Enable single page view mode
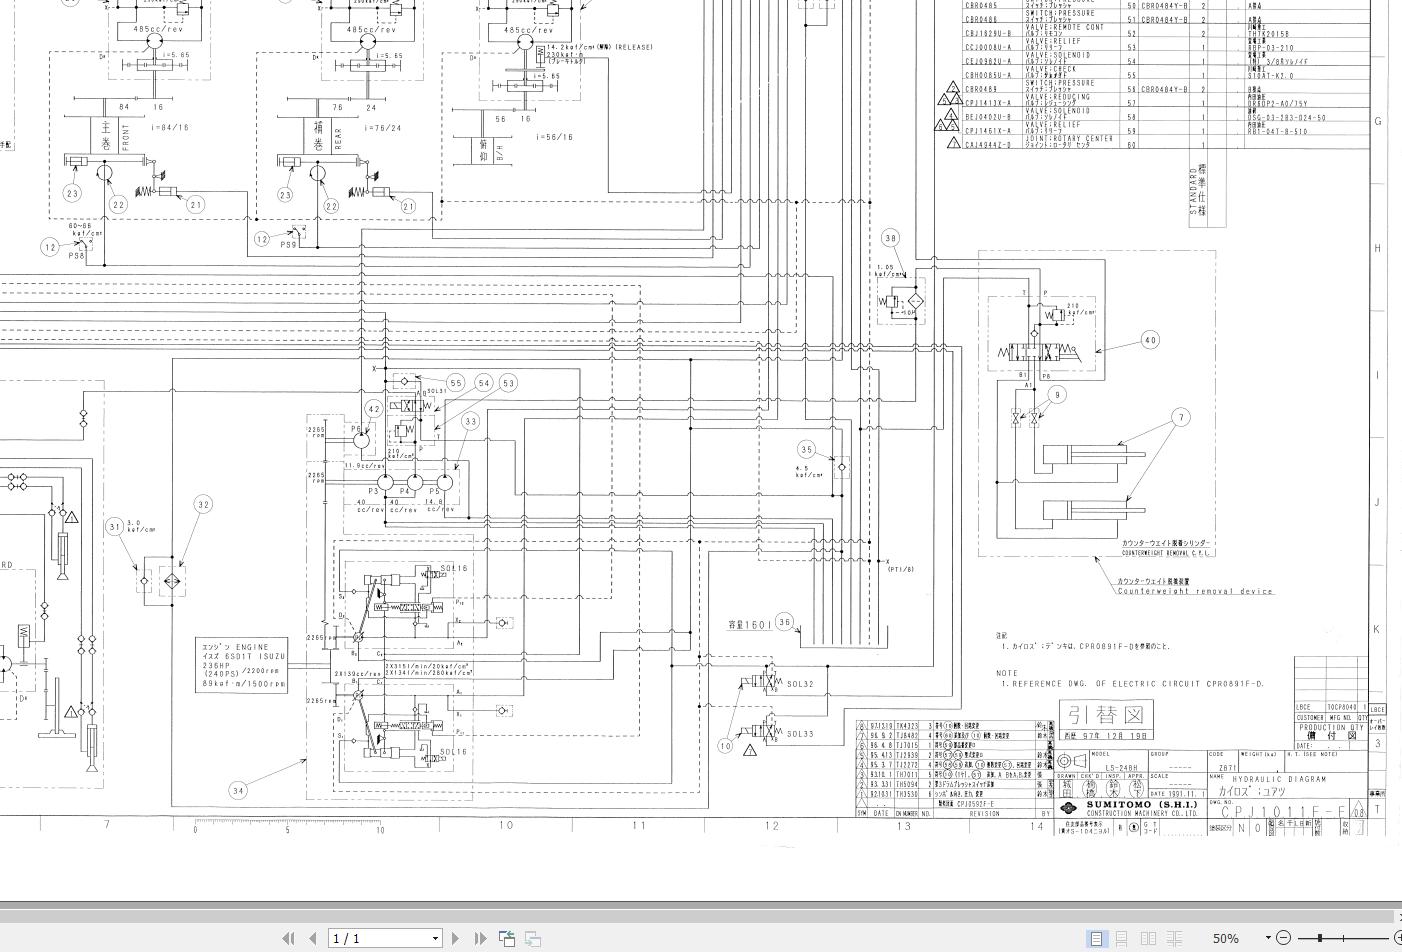The width and height of the screenshot is (1402, 952). coord(1097,938)
